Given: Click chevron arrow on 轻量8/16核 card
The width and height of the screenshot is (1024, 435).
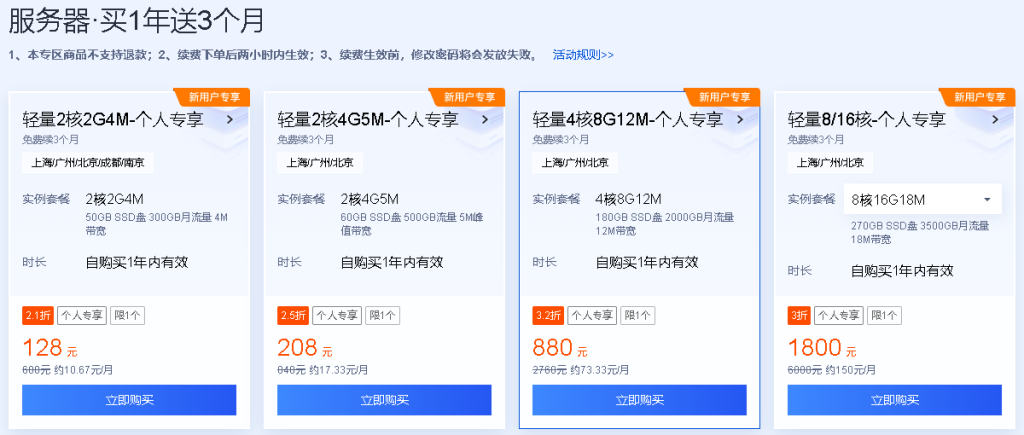Looking at the screenshot, I should [995, 120].
